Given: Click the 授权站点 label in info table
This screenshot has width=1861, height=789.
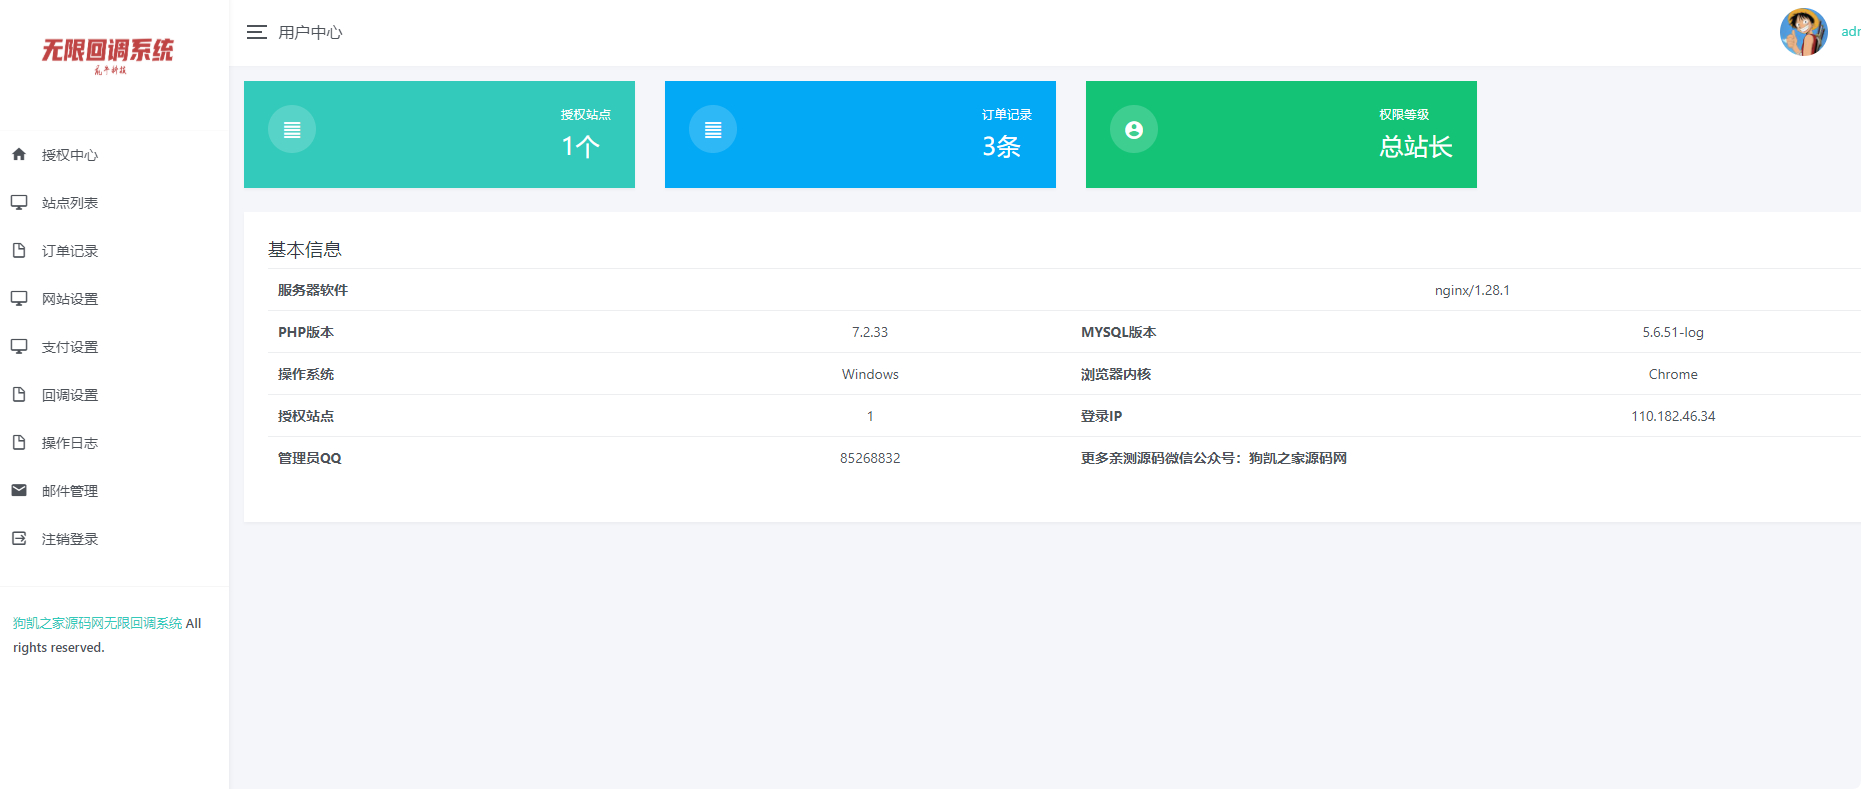Looking at the screenshot, I should [306, 416].
